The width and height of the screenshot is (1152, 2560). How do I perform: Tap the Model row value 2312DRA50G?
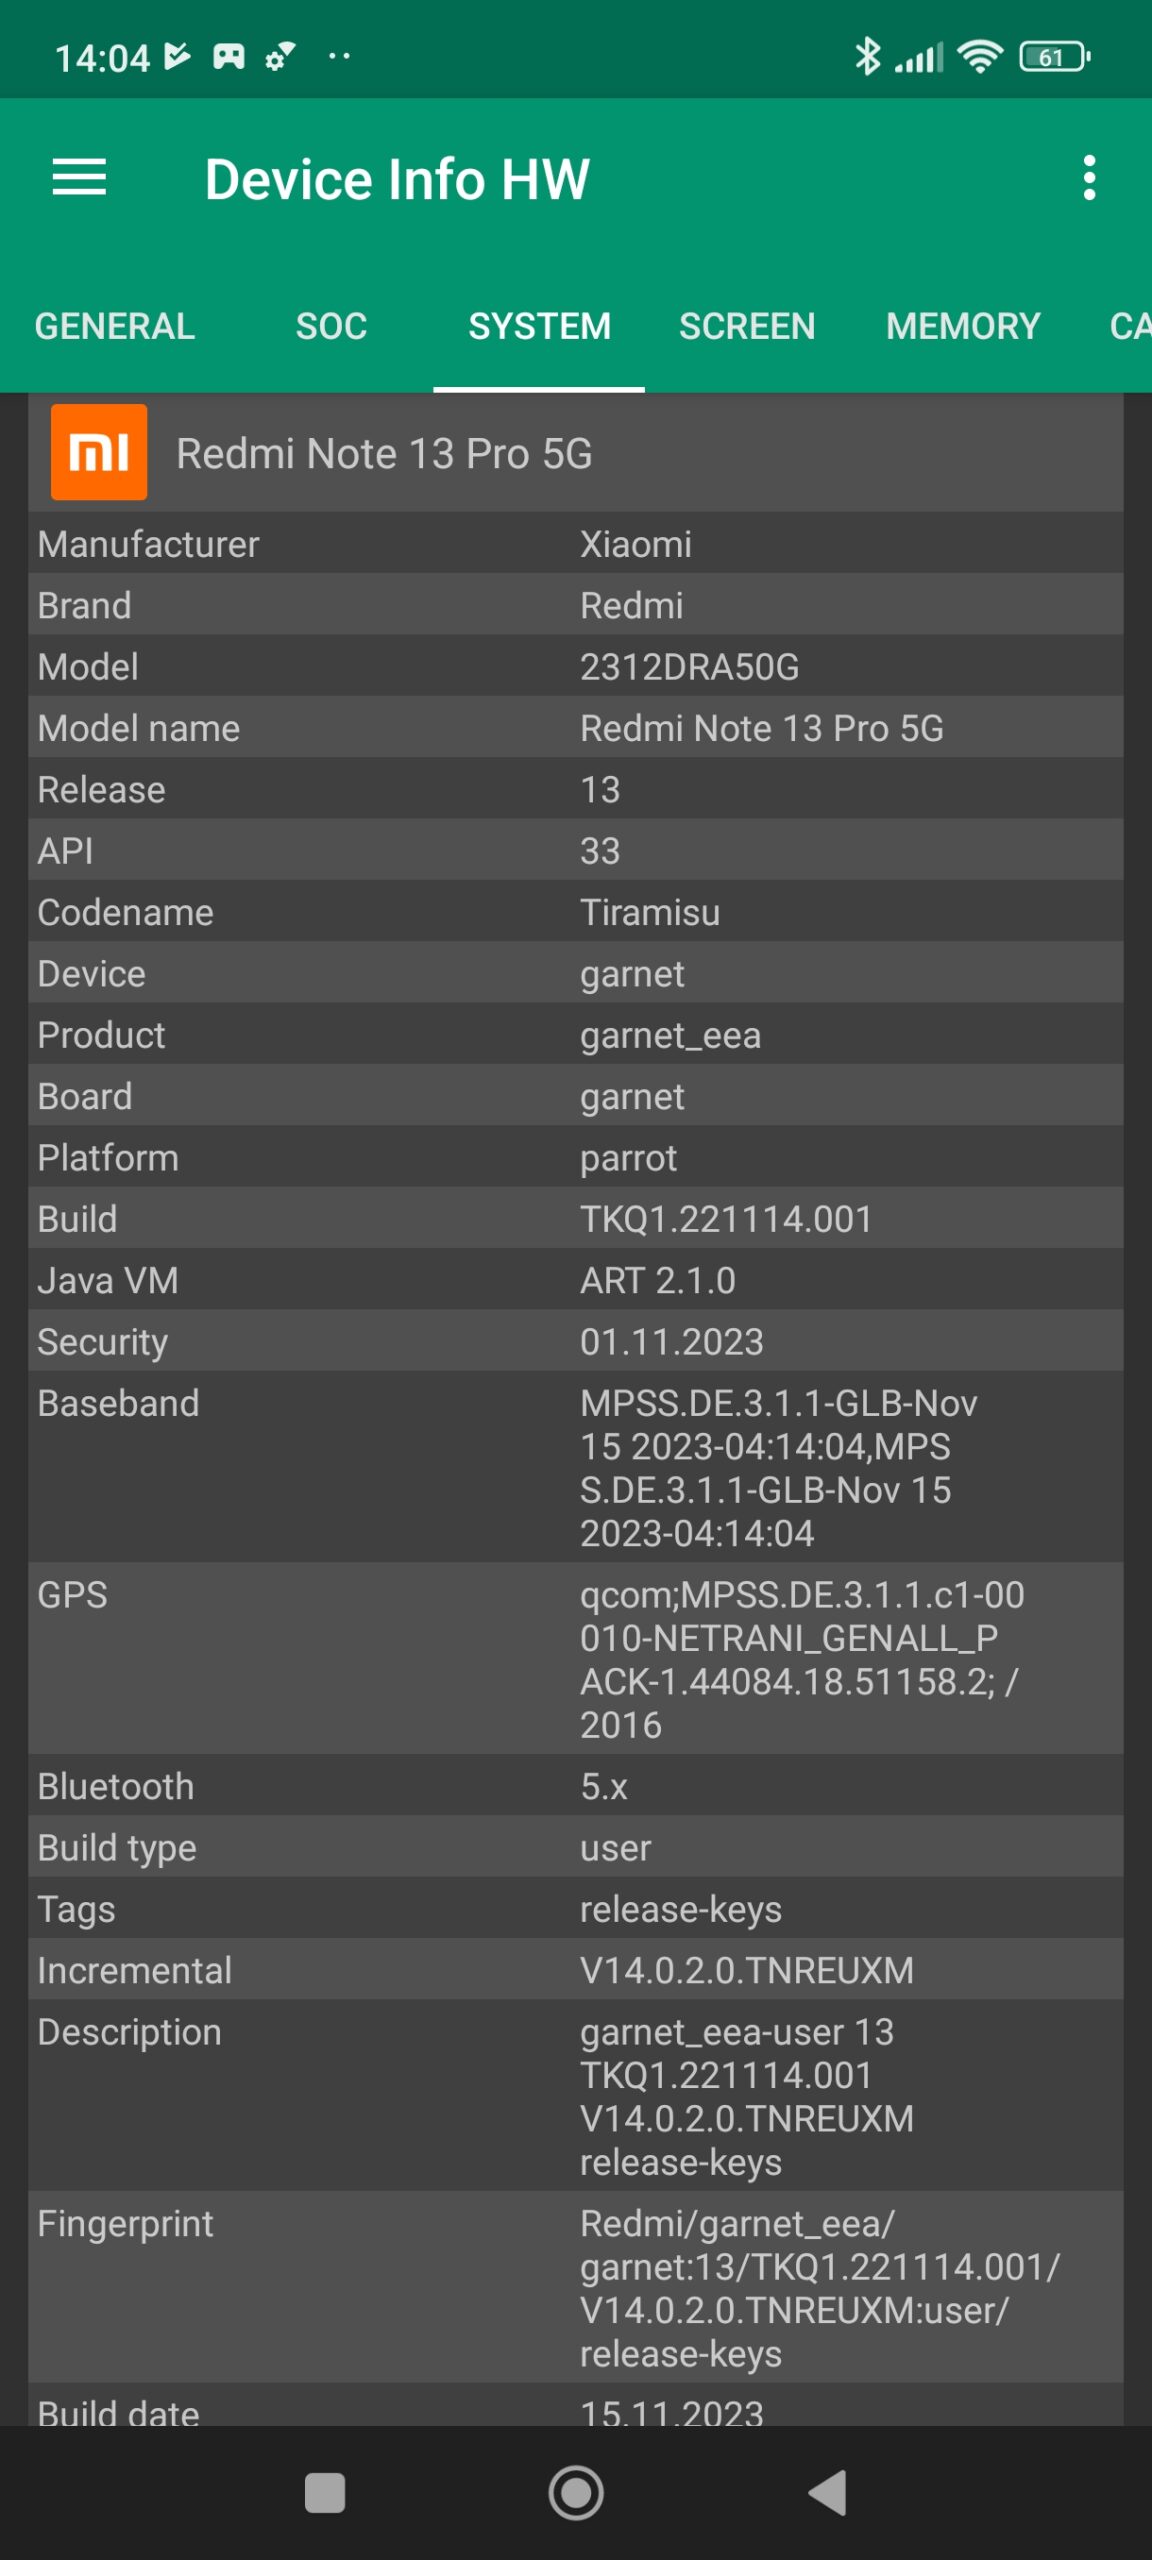(x=689, y=667)
